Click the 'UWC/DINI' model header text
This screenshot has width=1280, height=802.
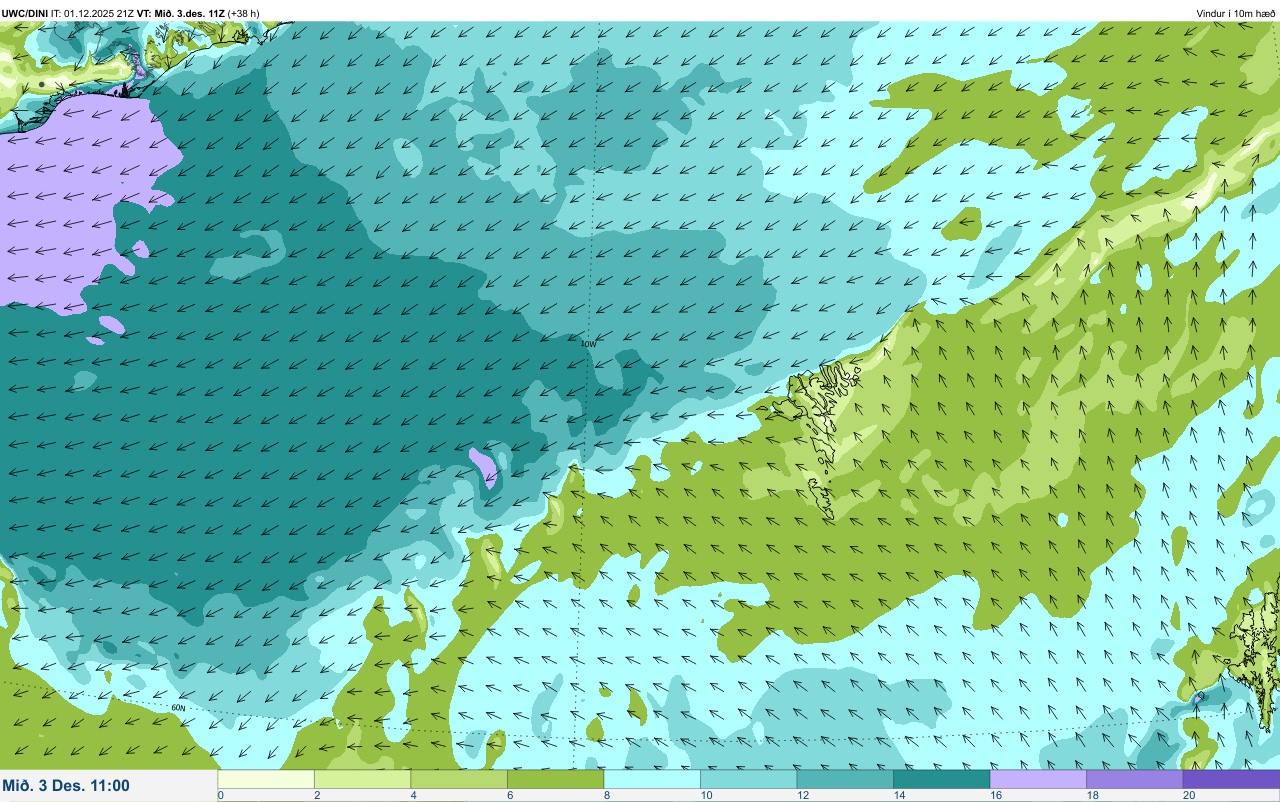pyautogui.click(x=25, y=13)
